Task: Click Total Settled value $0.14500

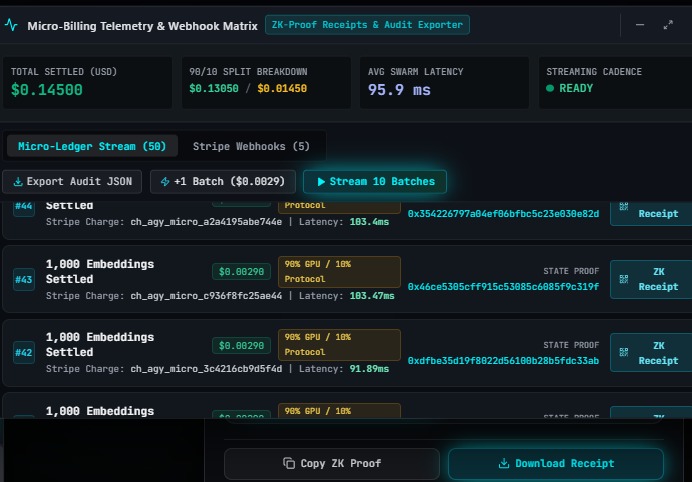Action: click(47, 90)
